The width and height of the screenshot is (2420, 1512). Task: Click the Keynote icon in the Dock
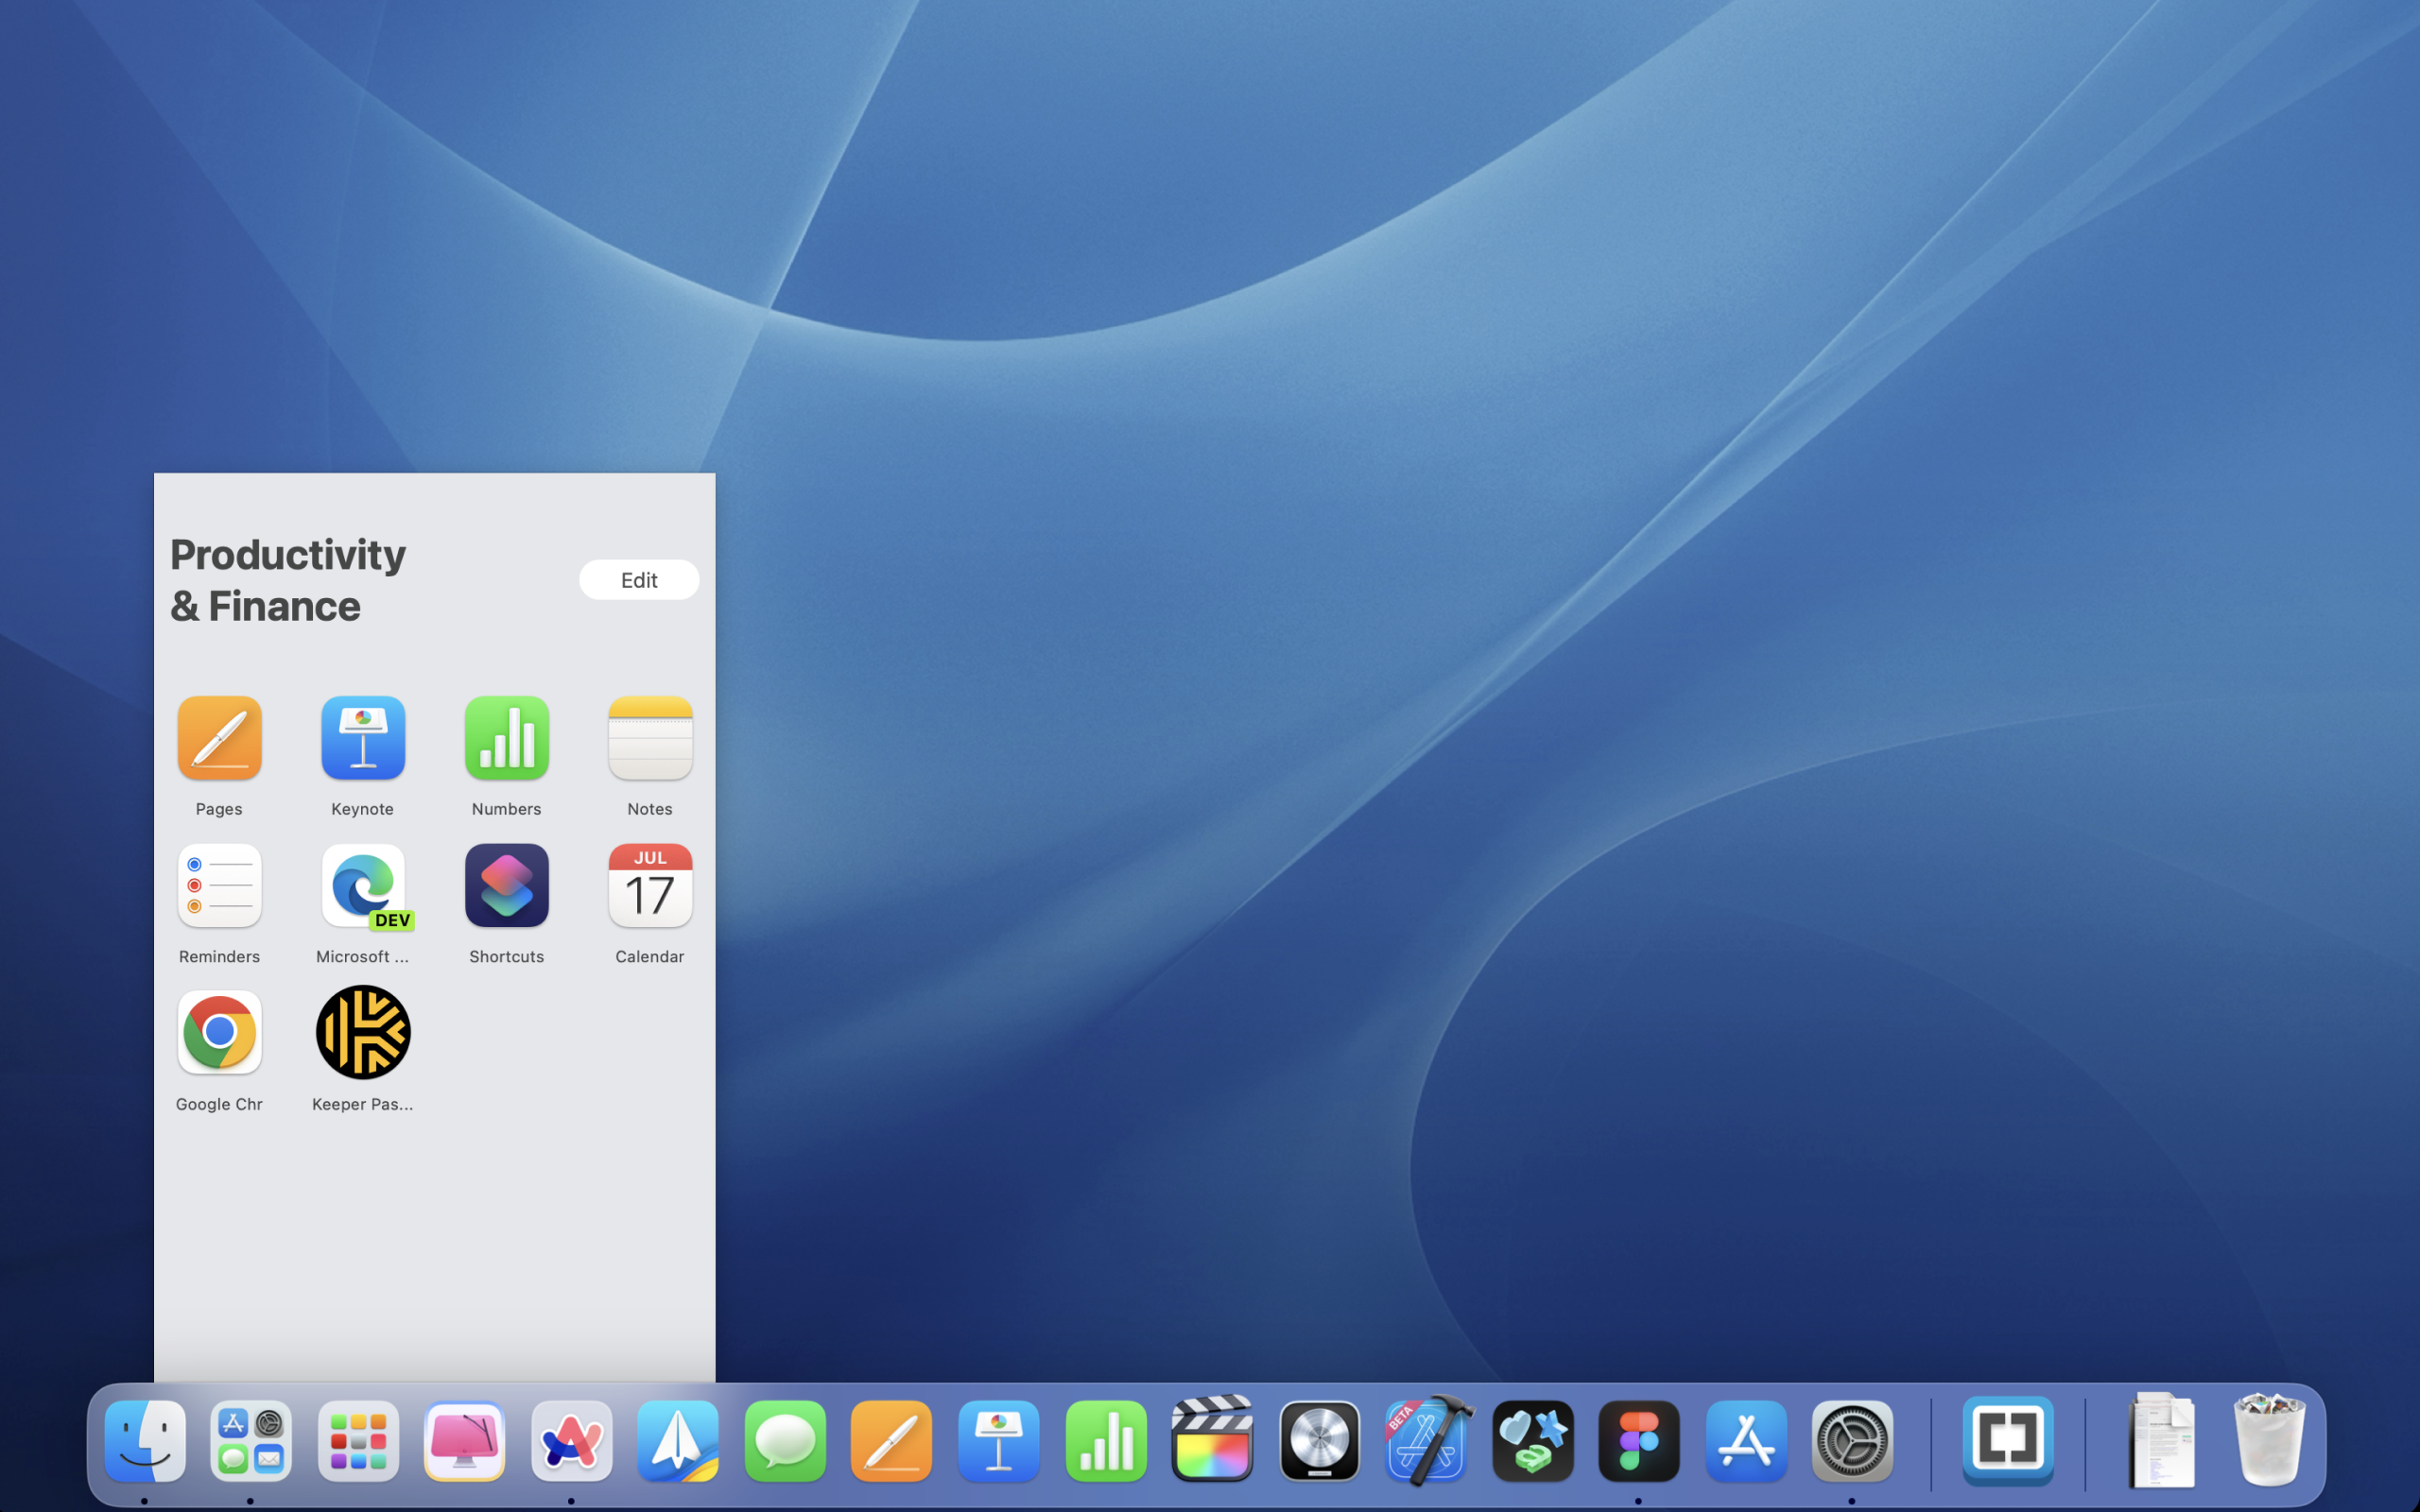[999, 1441]
